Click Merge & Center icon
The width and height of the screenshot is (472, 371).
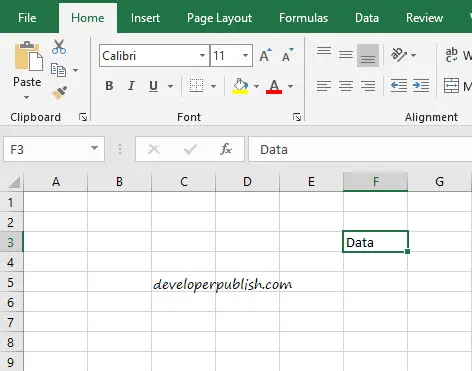[x=451, y=86]
